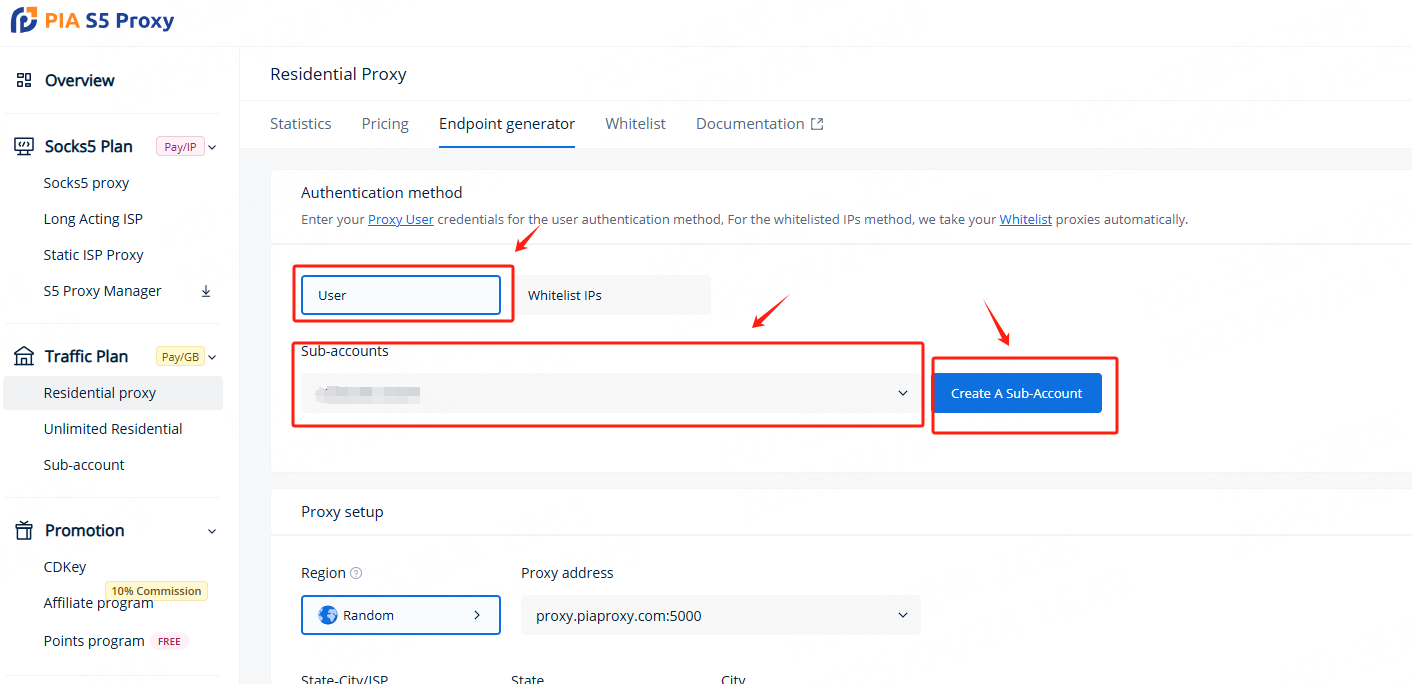Viewport: 1412px width, 684px height.
Task: Click the Traffic Plan heading text
Action: tap(86, 356)
